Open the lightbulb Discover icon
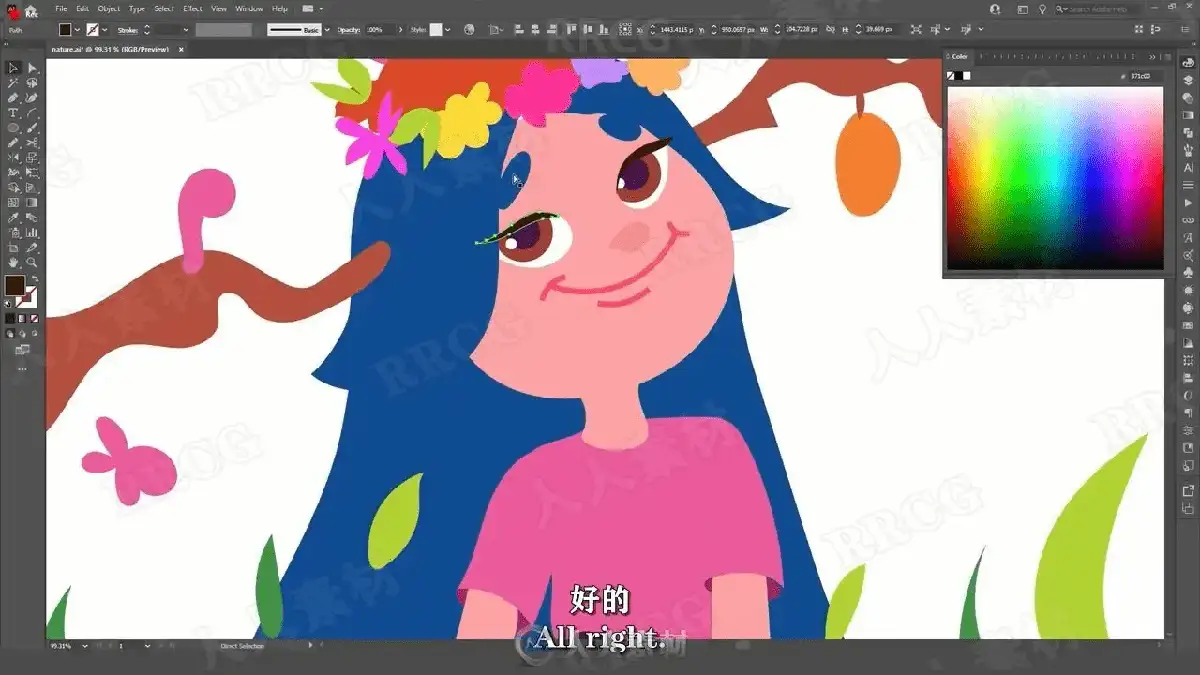This screenshot has height=675, width=1200. [x=1042, y=9]
